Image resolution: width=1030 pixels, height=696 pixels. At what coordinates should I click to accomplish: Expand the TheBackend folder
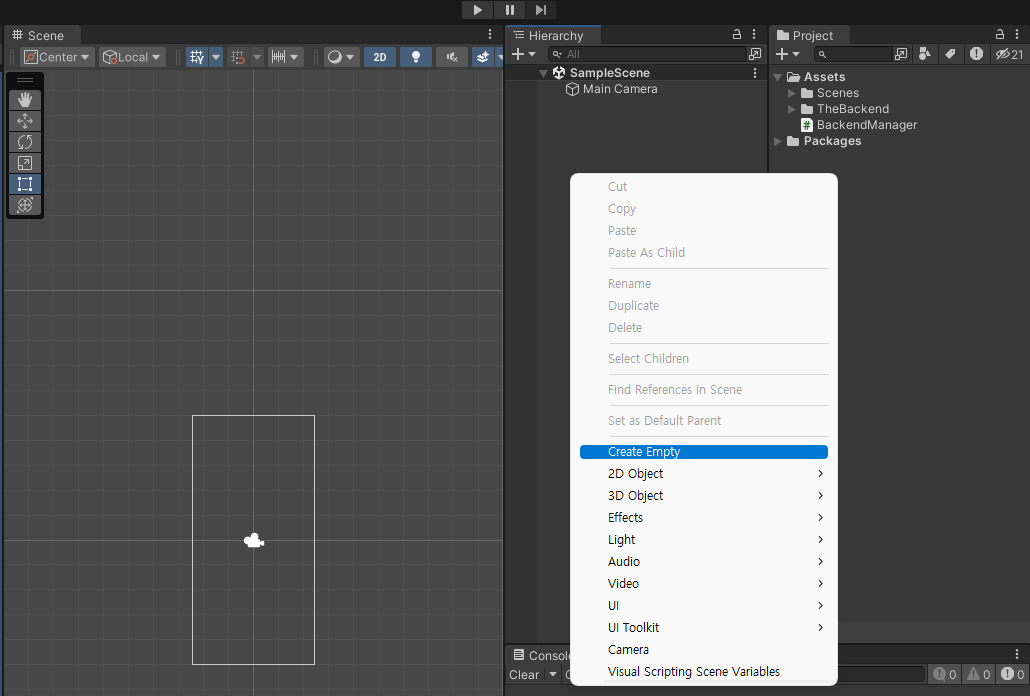(792, 109)
